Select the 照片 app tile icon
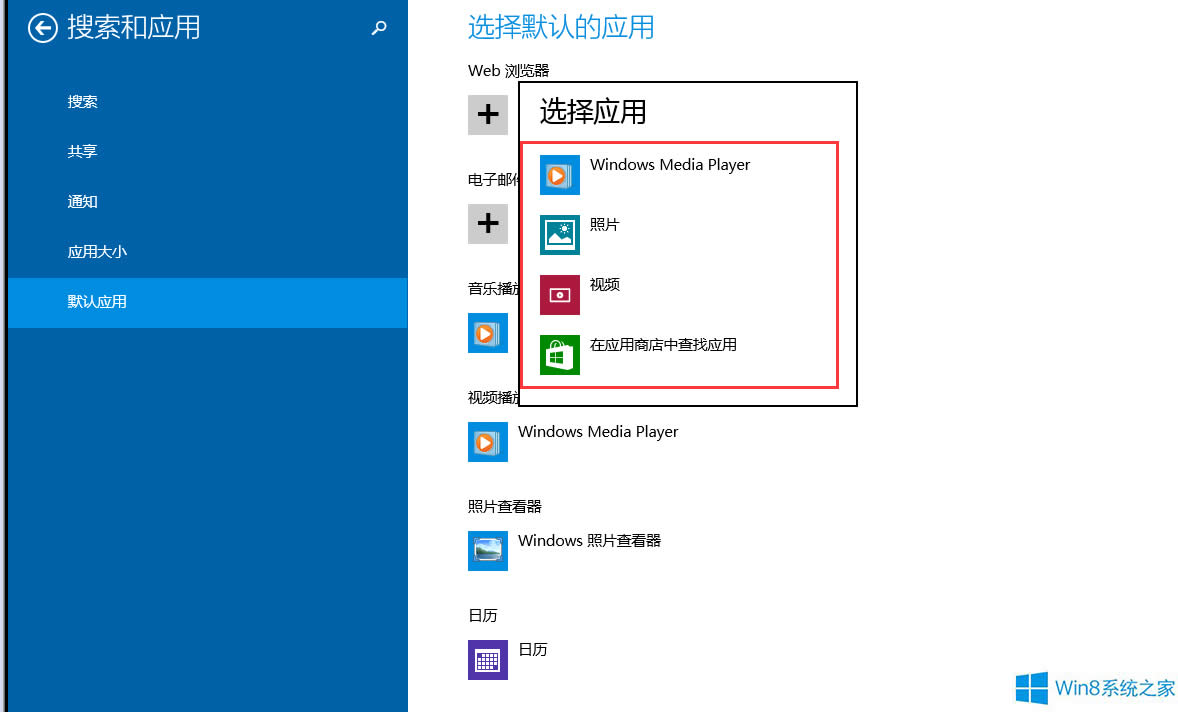 [560, 234]
